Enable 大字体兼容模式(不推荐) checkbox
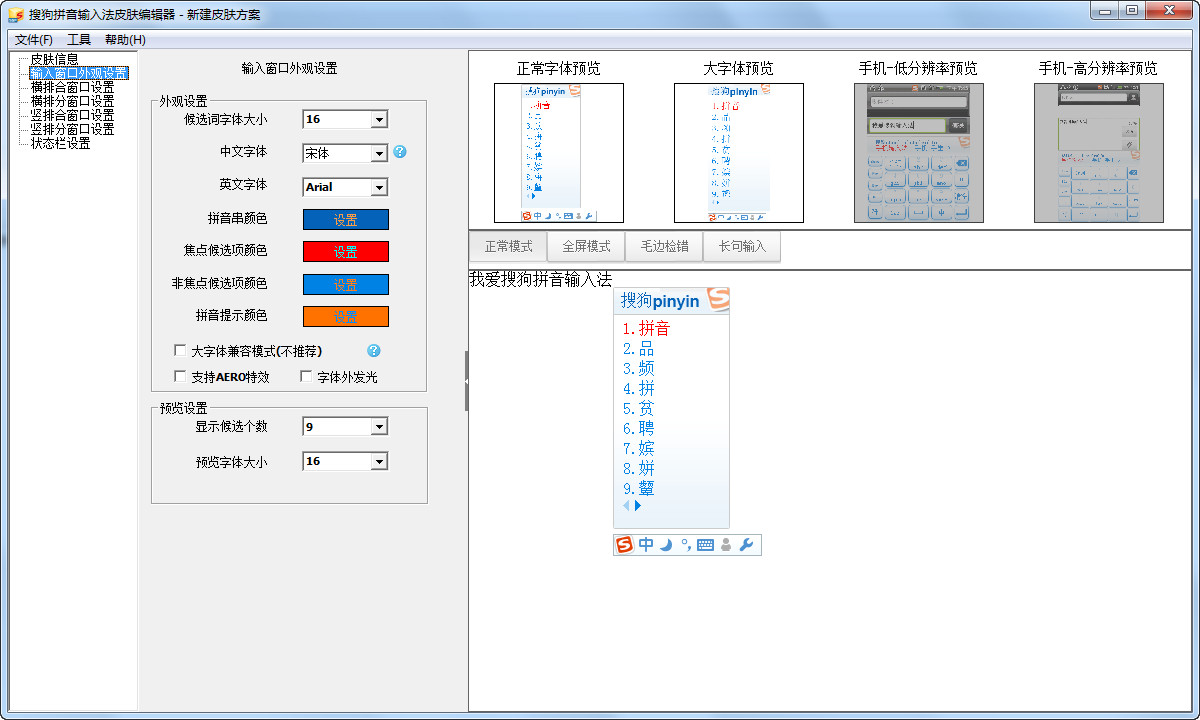1200x720 pixels. click(180, 351)
